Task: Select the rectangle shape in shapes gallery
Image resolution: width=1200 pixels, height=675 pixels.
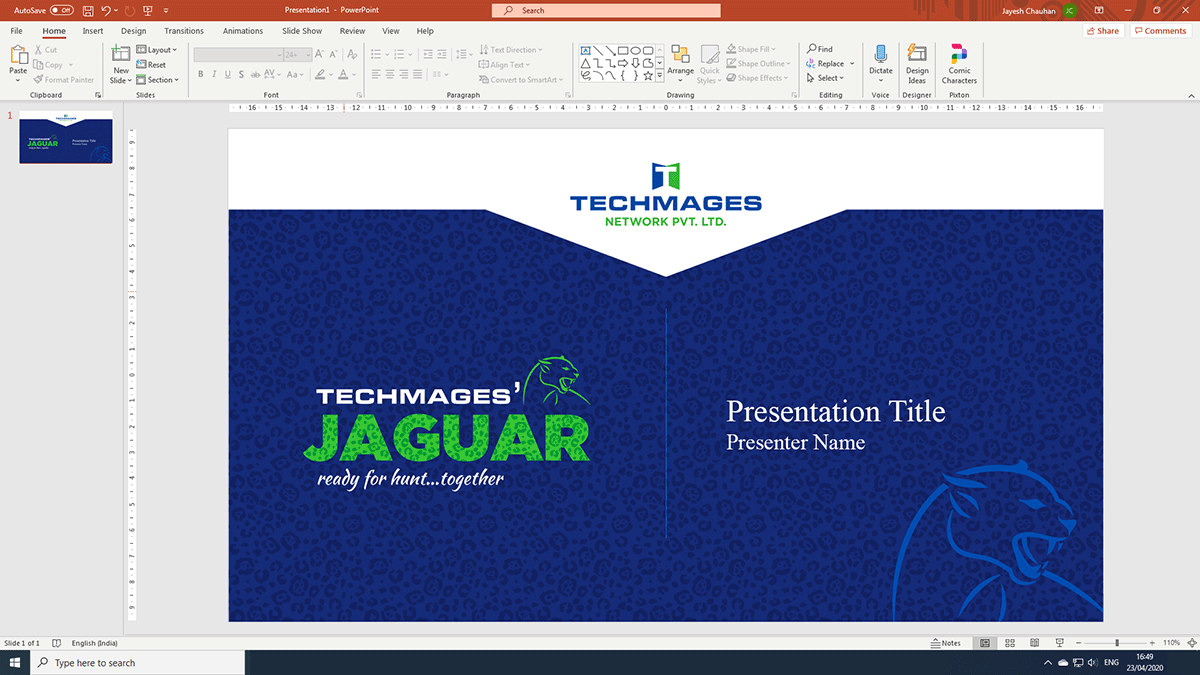Action: pyautogui.click(x=623, y=50)
